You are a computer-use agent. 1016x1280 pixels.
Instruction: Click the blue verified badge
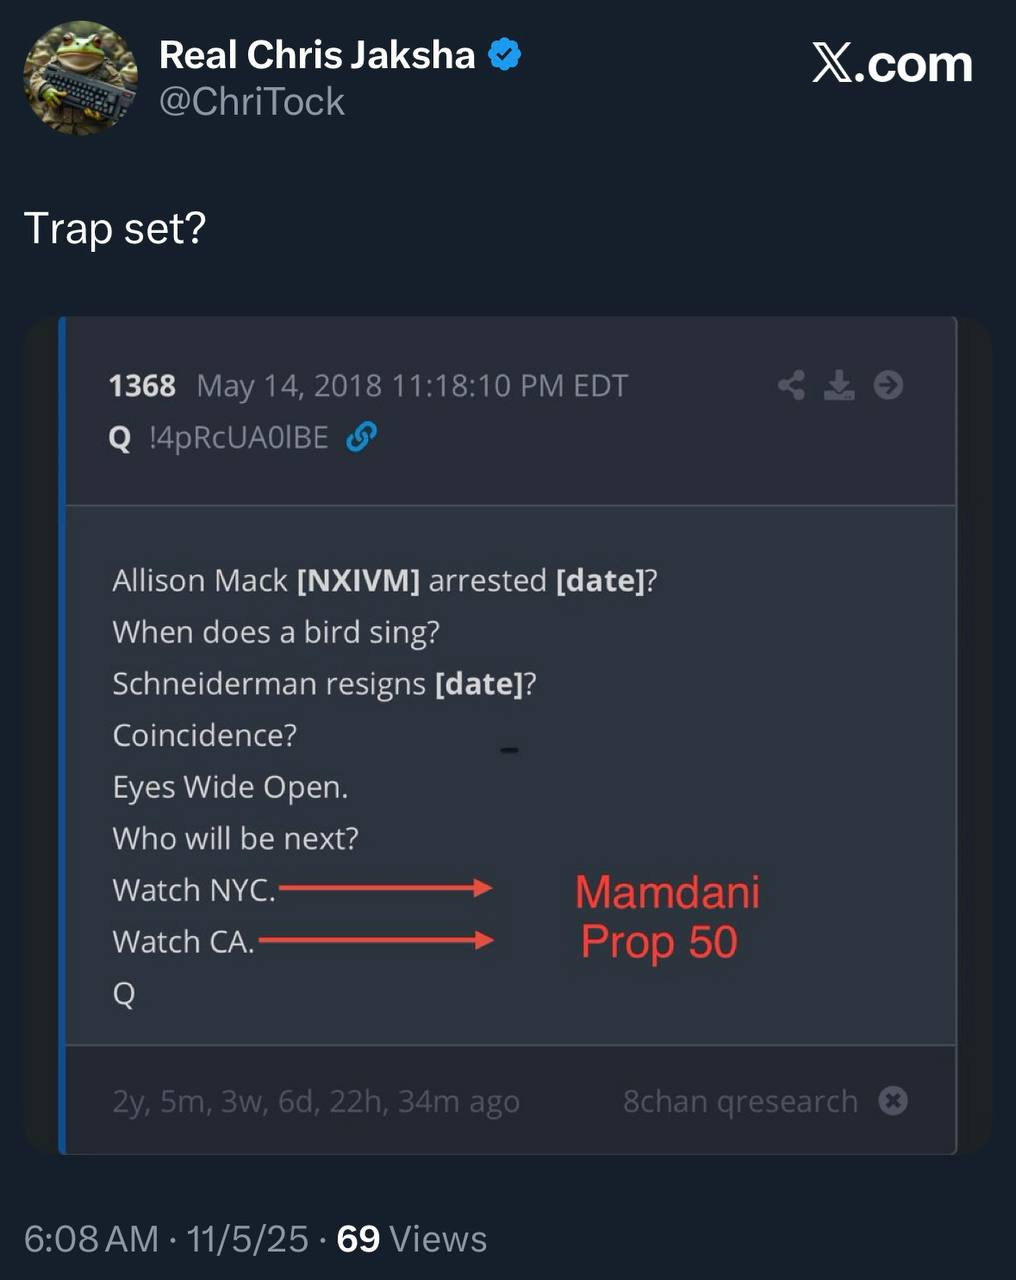504,55
